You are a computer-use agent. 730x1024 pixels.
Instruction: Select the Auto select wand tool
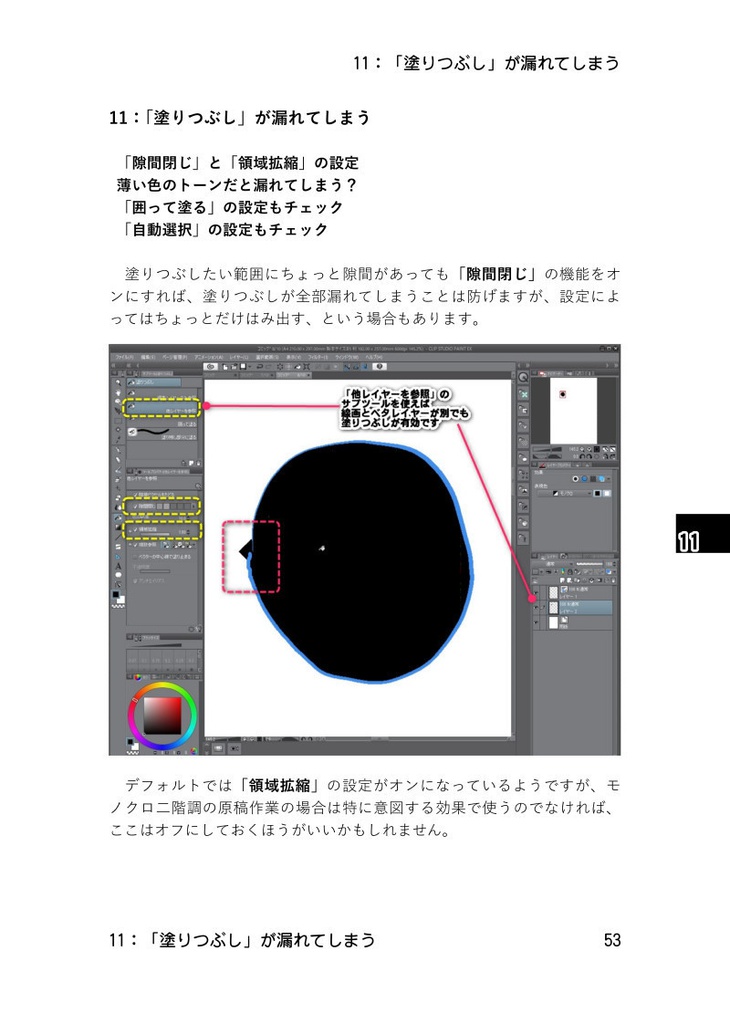118,430
